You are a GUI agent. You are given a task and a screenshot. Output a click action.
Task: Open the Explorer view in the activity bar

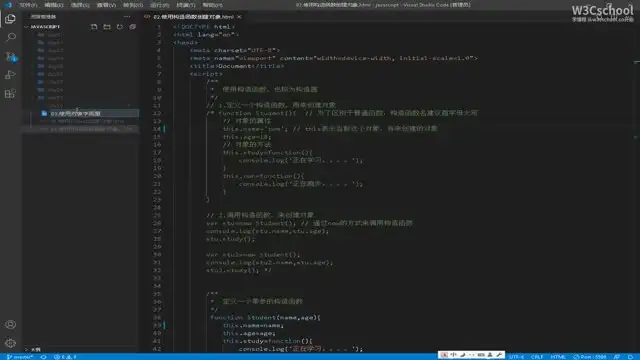tap(10, 19)
